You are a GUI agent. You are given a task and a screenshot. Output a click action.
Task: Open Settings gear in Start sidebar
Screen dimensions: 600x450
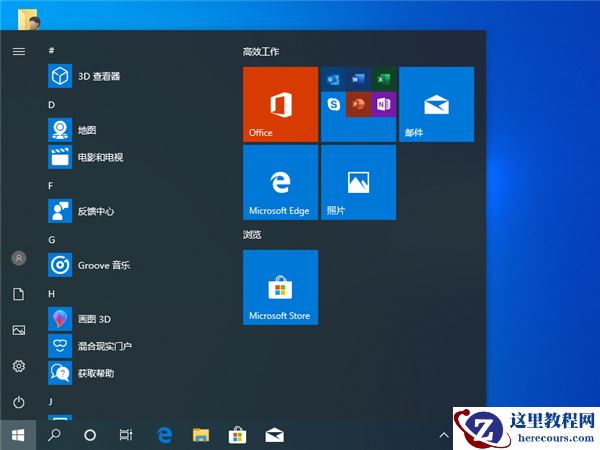[19, 366]
